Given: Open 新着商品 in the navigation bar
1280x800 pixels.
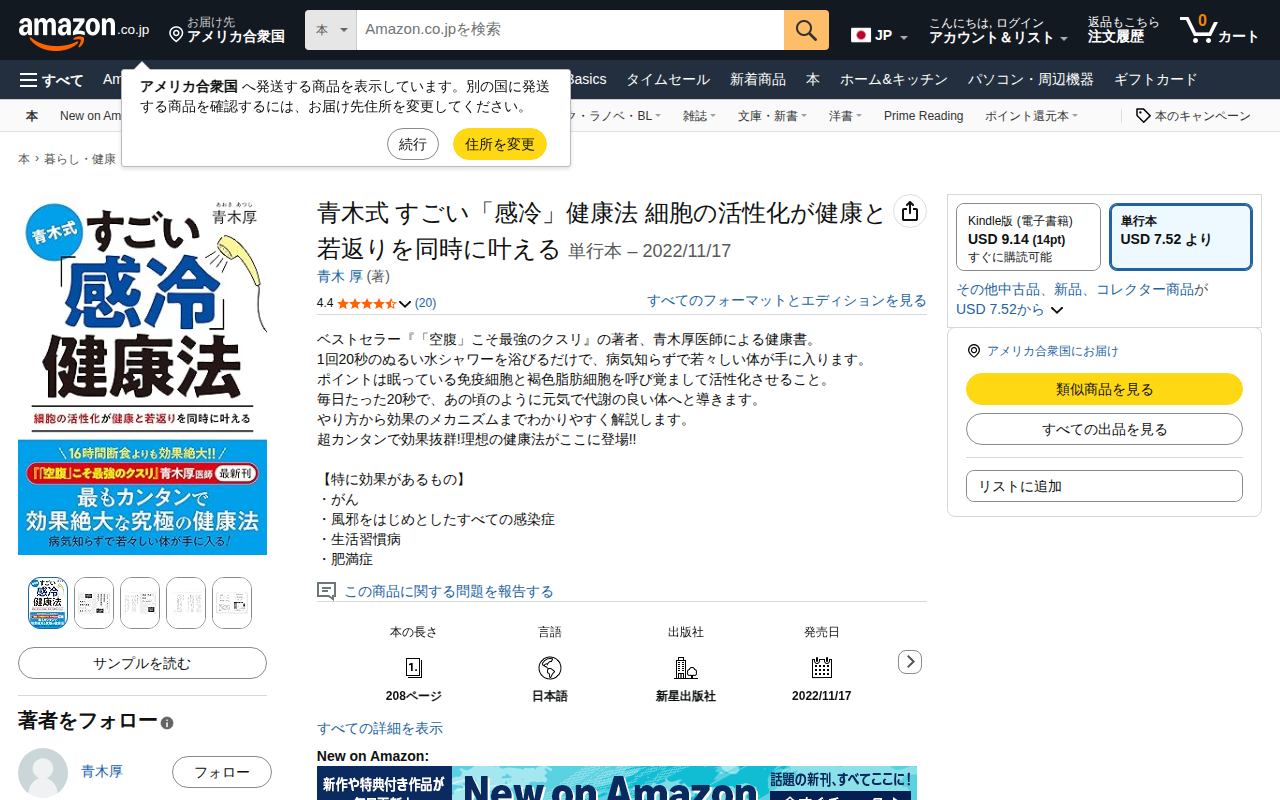Looking at the screenshot, I should click(x=758, y=80).
